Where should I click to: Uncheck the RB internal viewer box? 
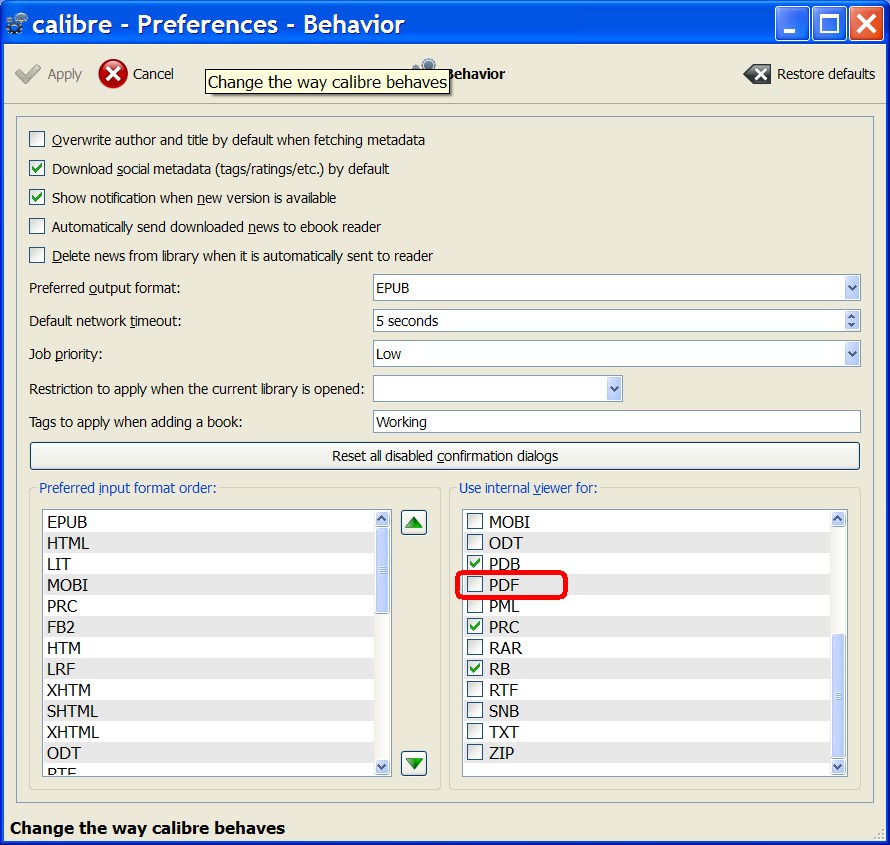click(475, 668)
